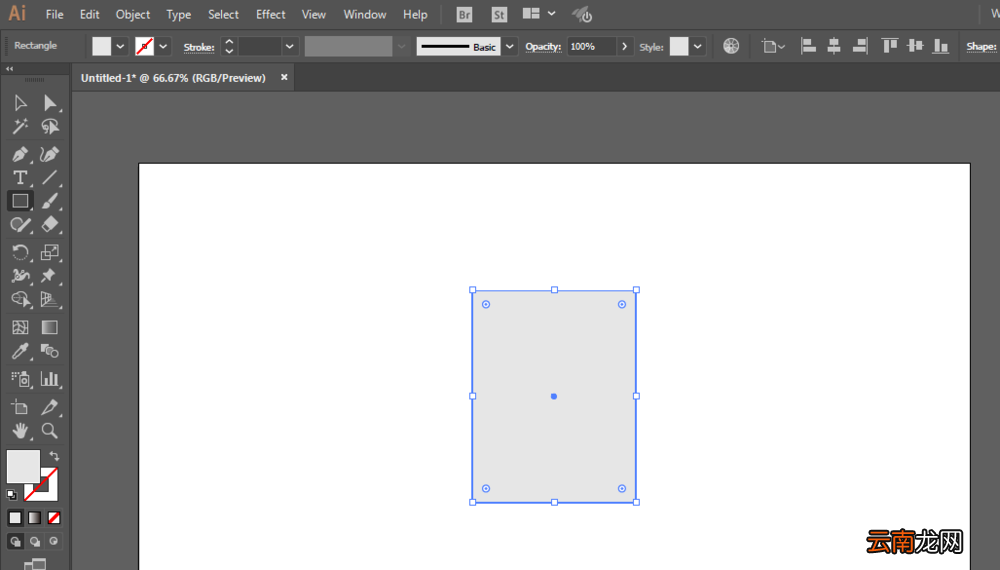
Task: Open the Edit menu
Action: point(89,14)
